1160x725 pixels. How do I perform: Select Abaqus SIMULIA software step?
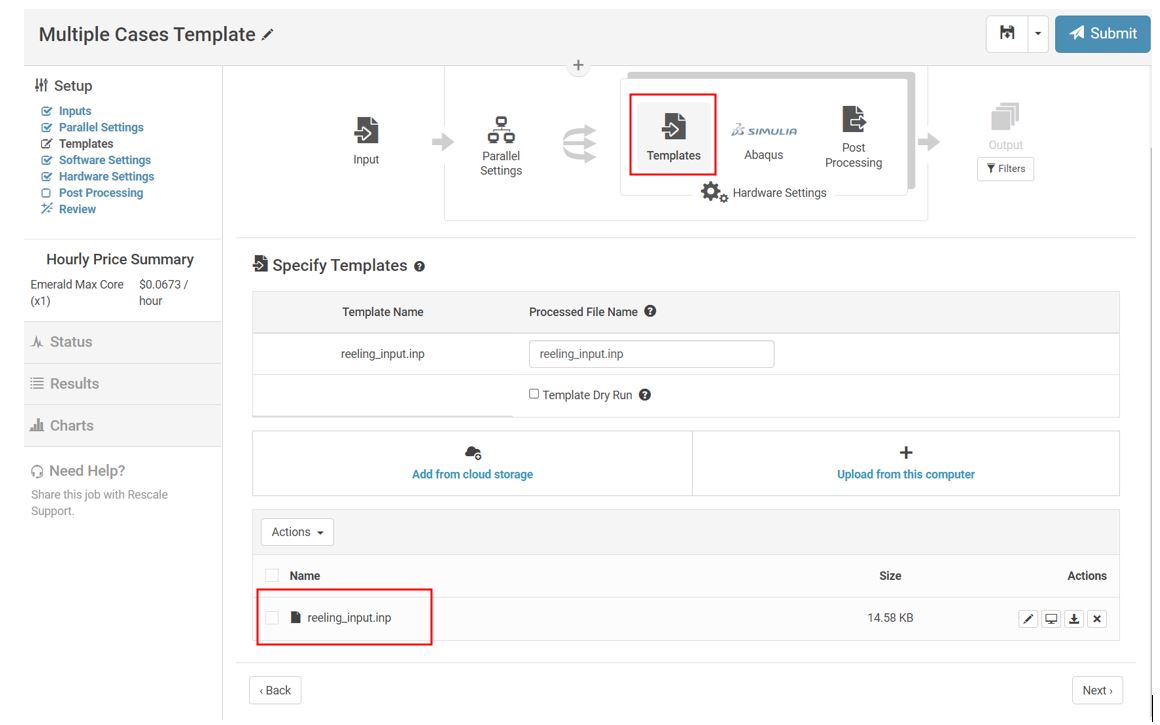(x=763, y=141)
